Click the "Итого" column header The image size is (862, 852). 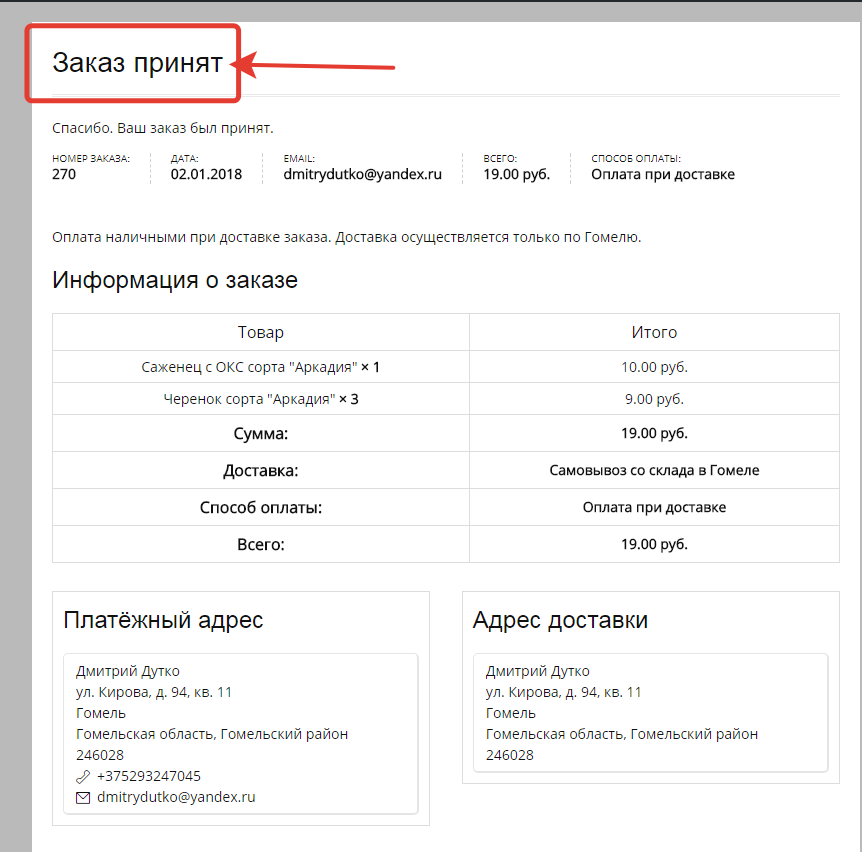[x=654, y=333]
